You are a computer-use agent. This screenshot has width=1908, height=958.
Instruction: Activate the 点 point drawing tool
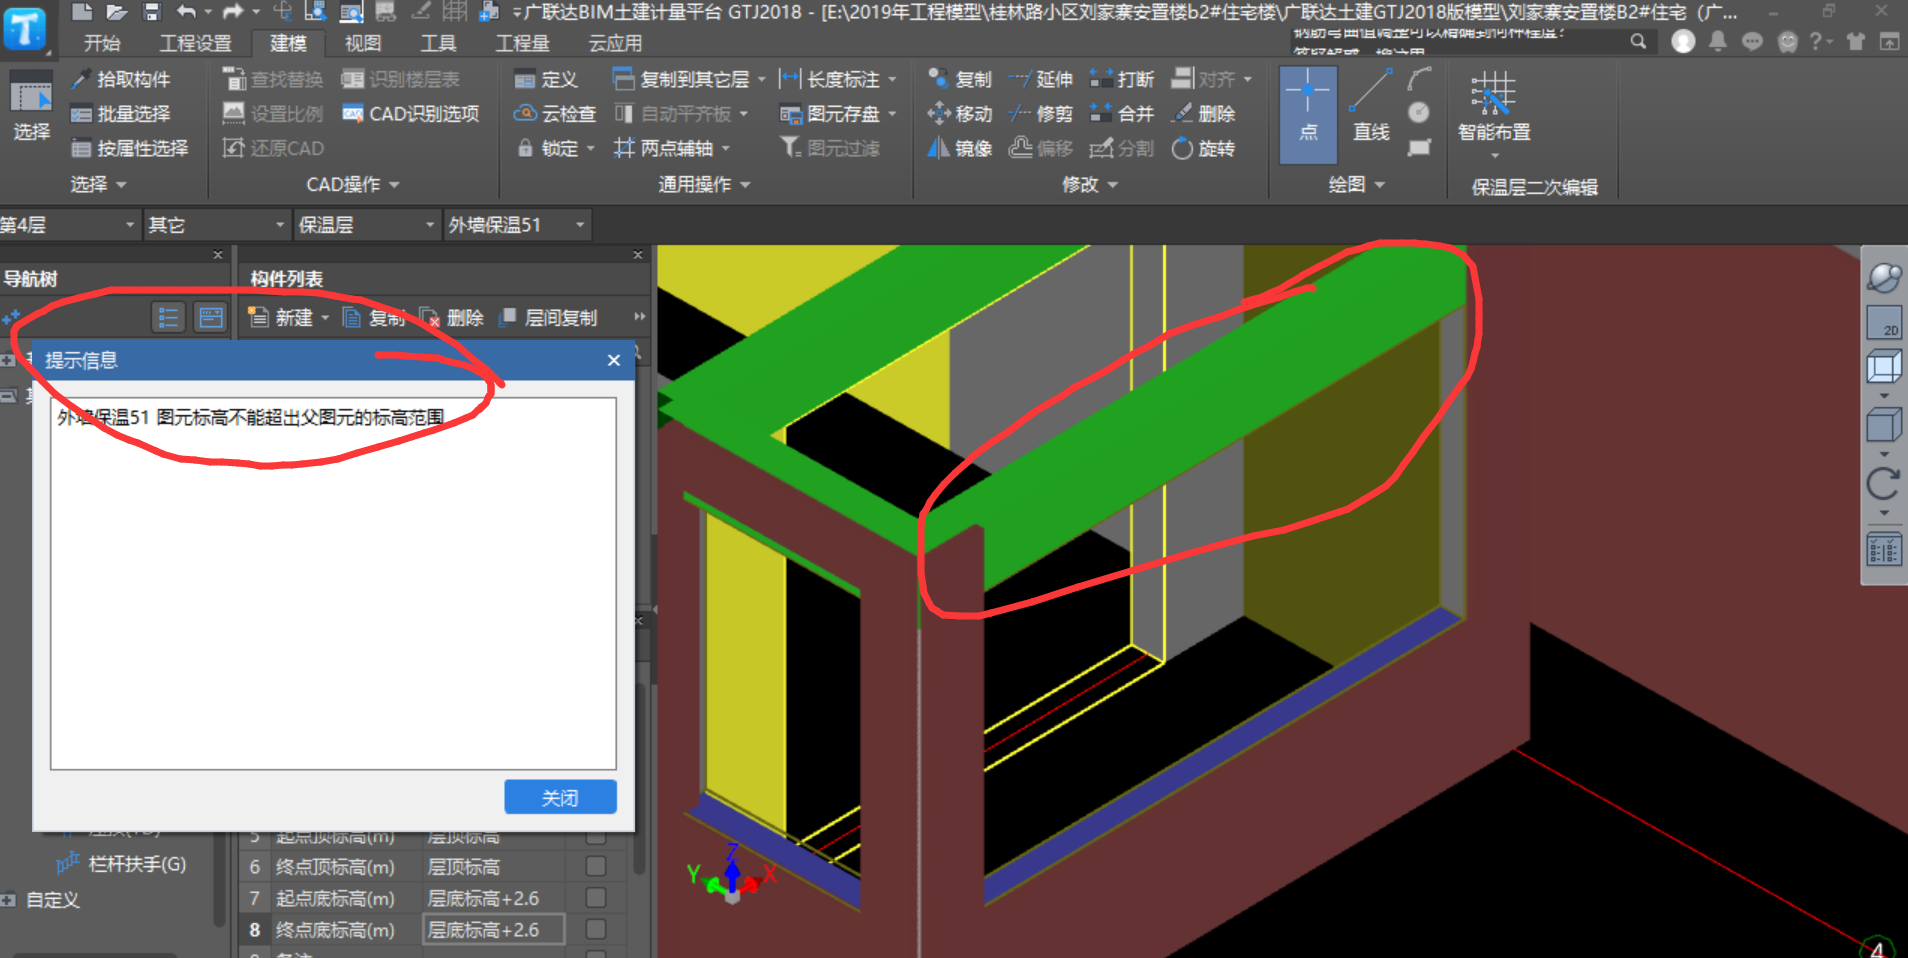point(1308,115)
